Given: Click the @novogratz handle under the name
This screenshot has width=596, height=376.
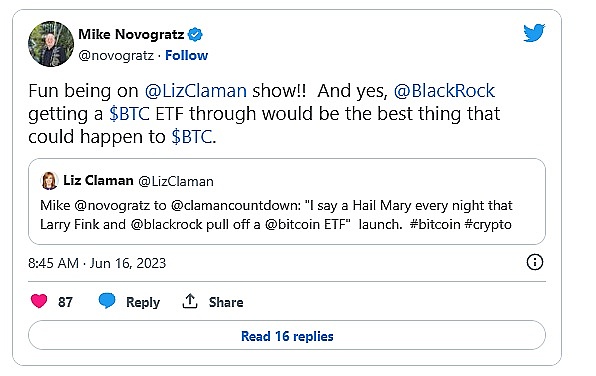Looking at the screenshot, I should point(116,56).
